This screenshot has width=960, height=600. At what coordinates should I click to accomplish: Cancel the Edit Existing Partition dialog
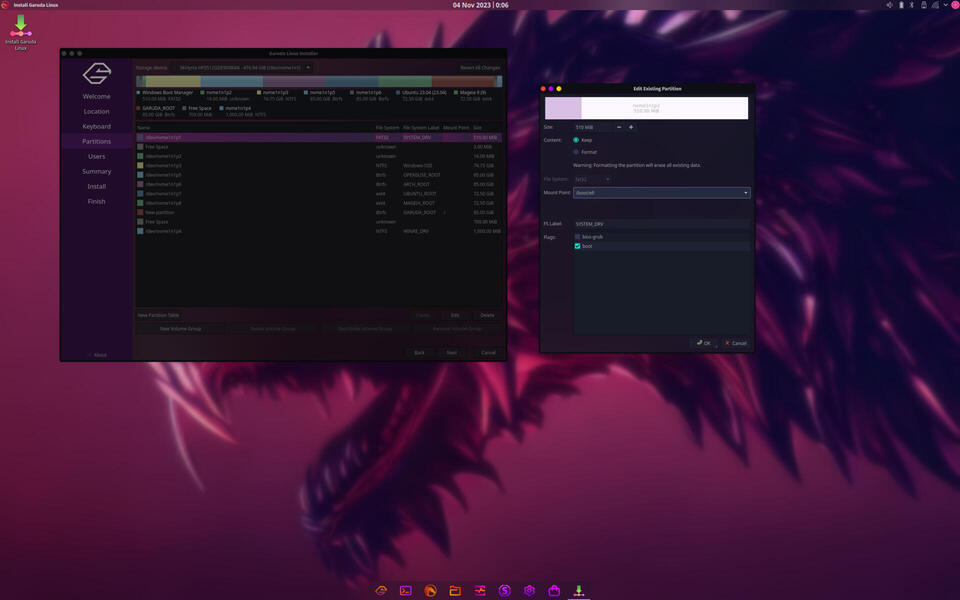tap(736, 343)
